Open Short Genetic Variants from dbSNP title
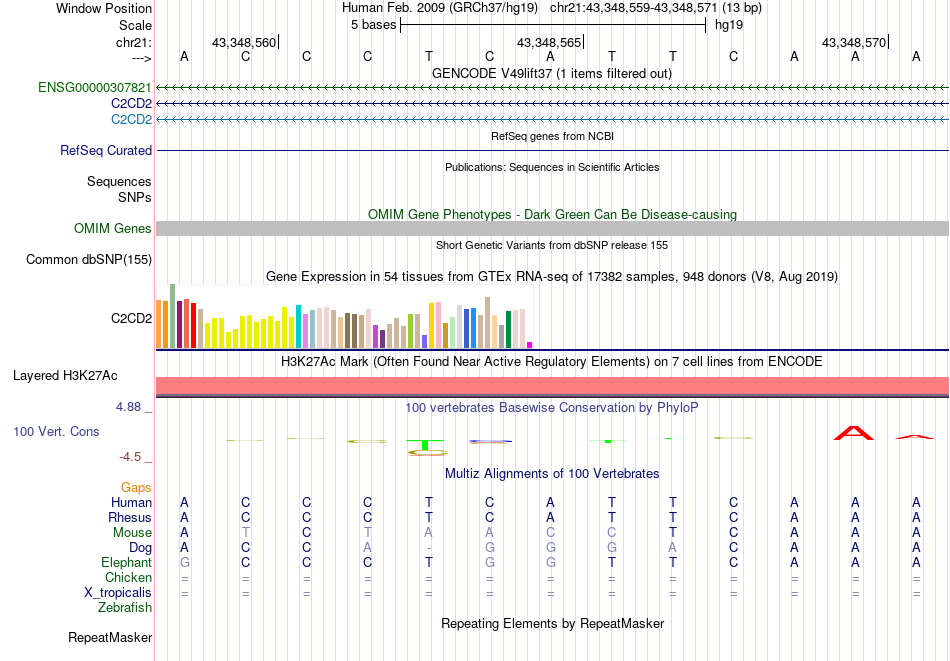Image resolution: width=950 pixels, height=661 pixels. (x=552, y=245)
